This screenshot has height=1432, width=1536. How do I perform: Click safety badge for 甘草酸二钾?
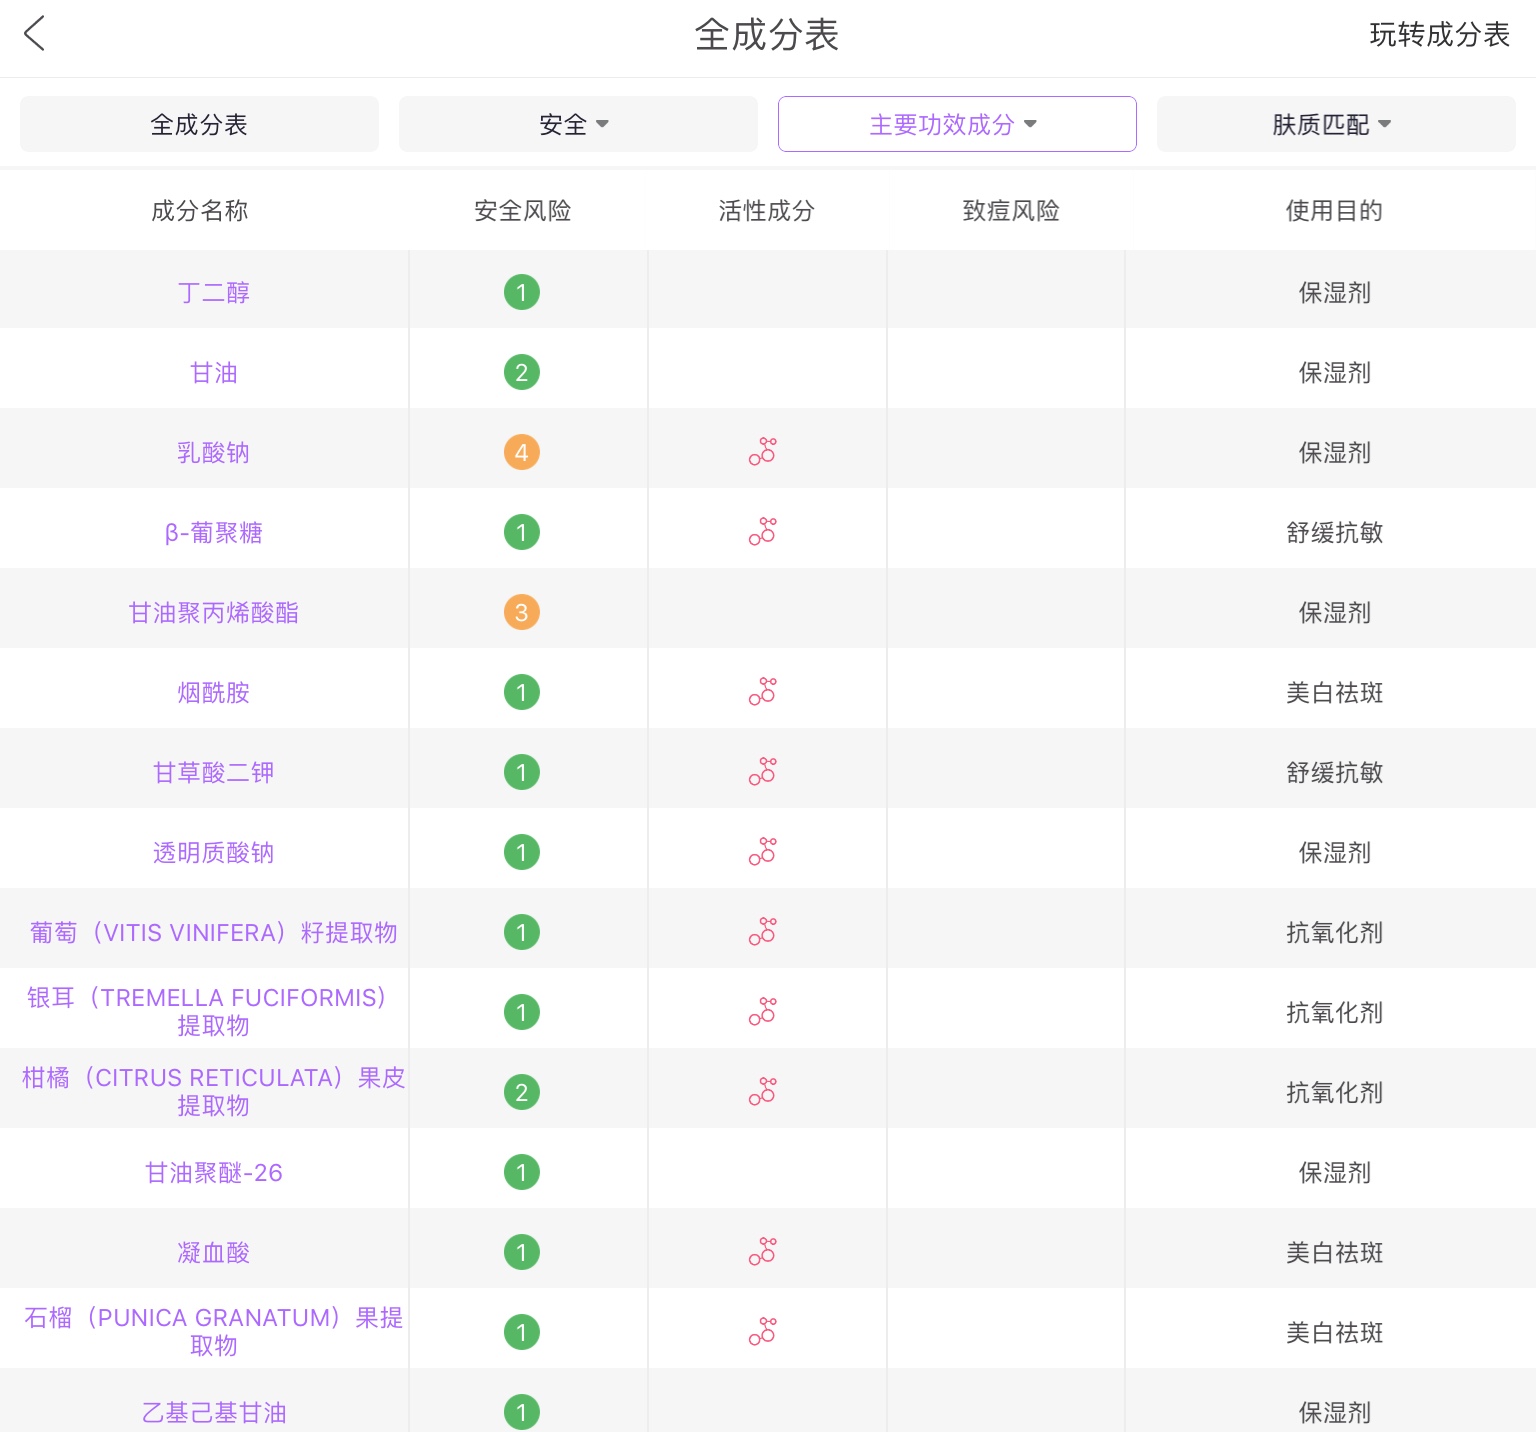point(521,772)
